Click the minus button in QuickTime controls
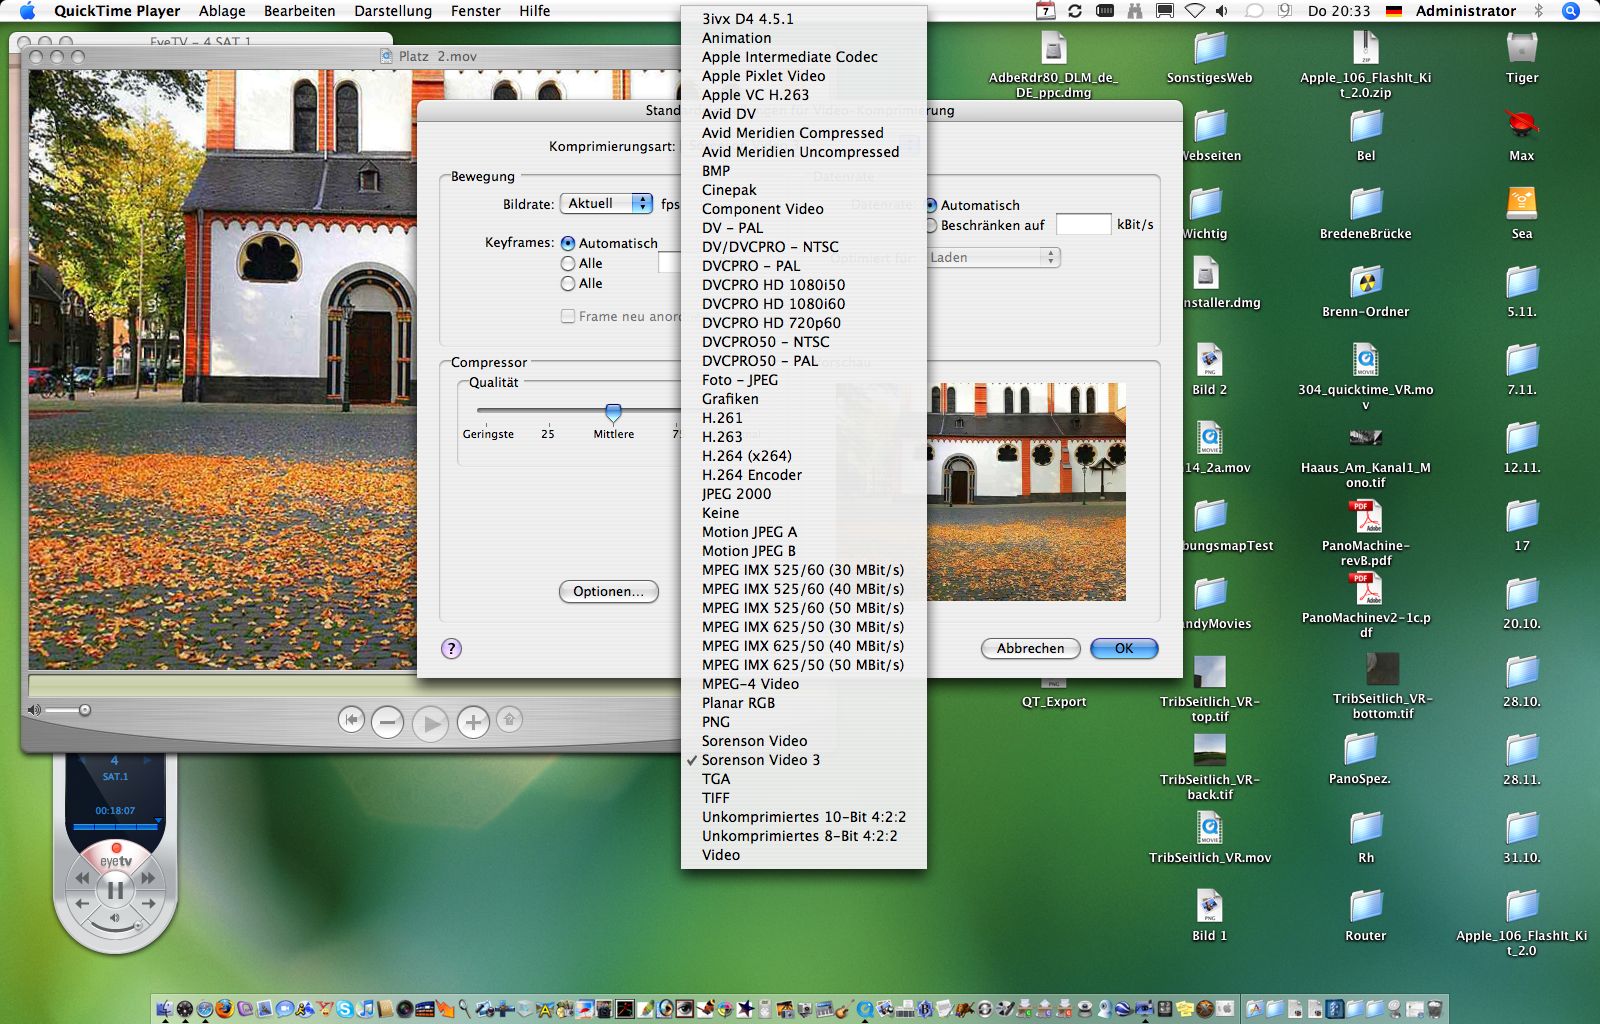Image resolution: width=1600 pixels, height=1024 pixels. point(388,721)
